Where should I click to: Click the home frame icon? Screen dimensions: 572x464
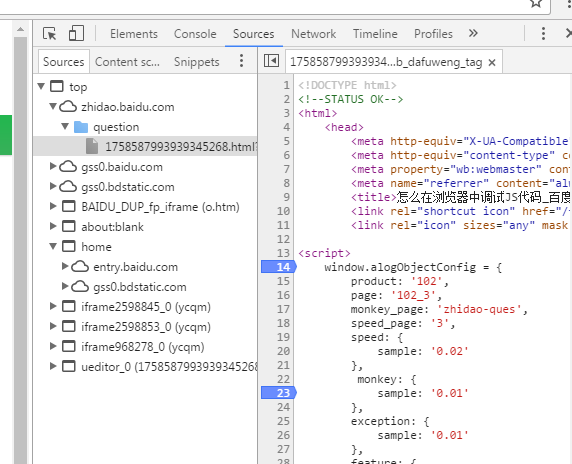click(x=69, y=247)
